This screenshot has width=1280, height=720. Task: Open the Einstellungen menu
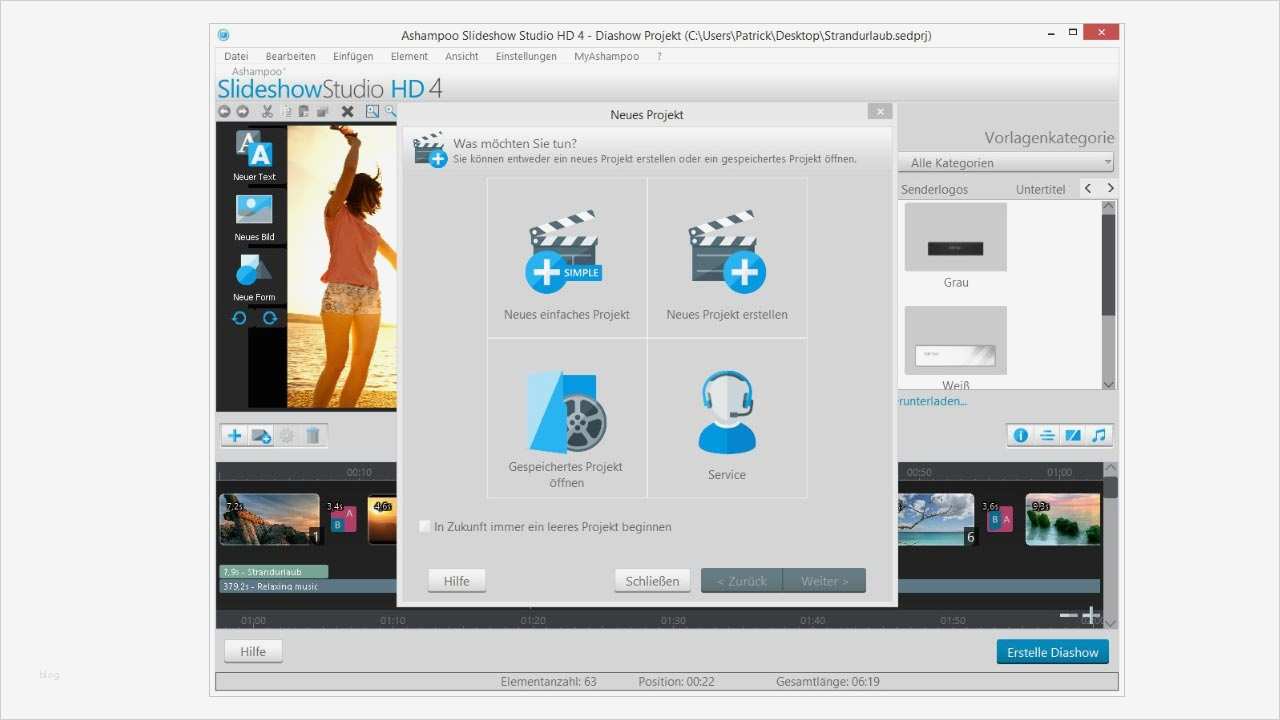click(526, 56)
